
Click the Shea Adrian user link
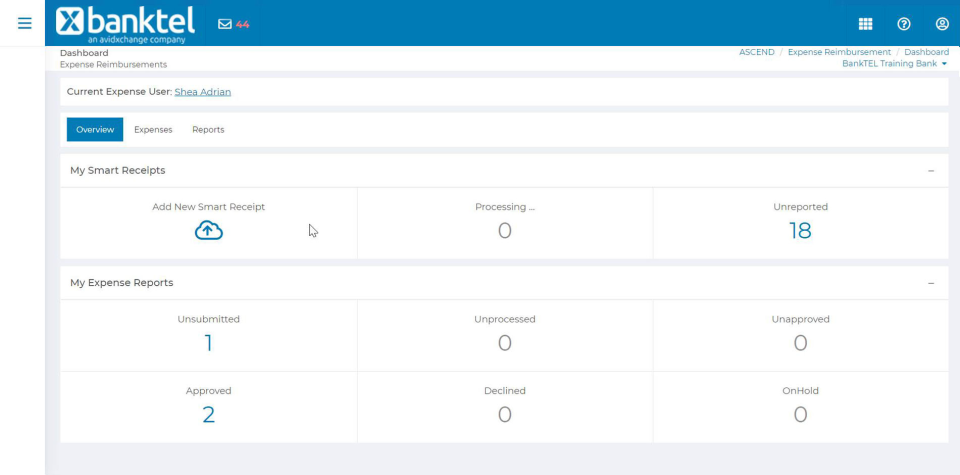[x=203, y=92]
